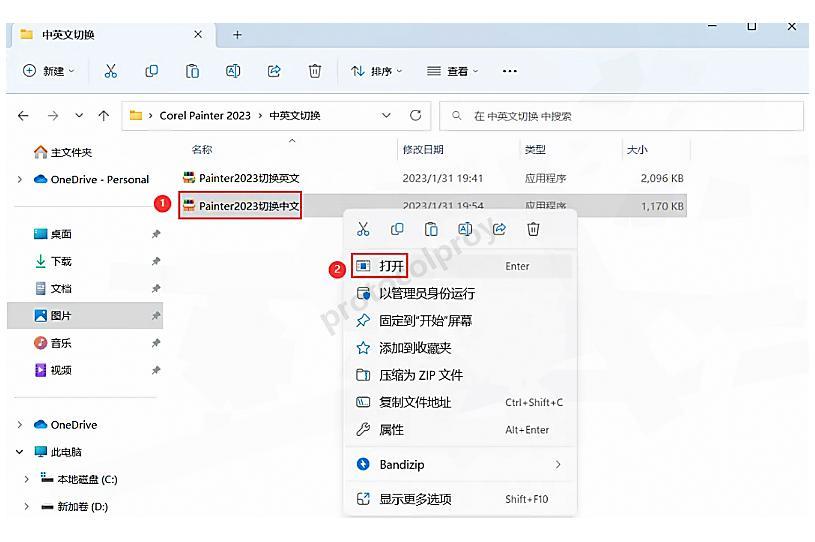Expand the recent locations chevron
Screen dimensions: 815x542
[79, 115]
